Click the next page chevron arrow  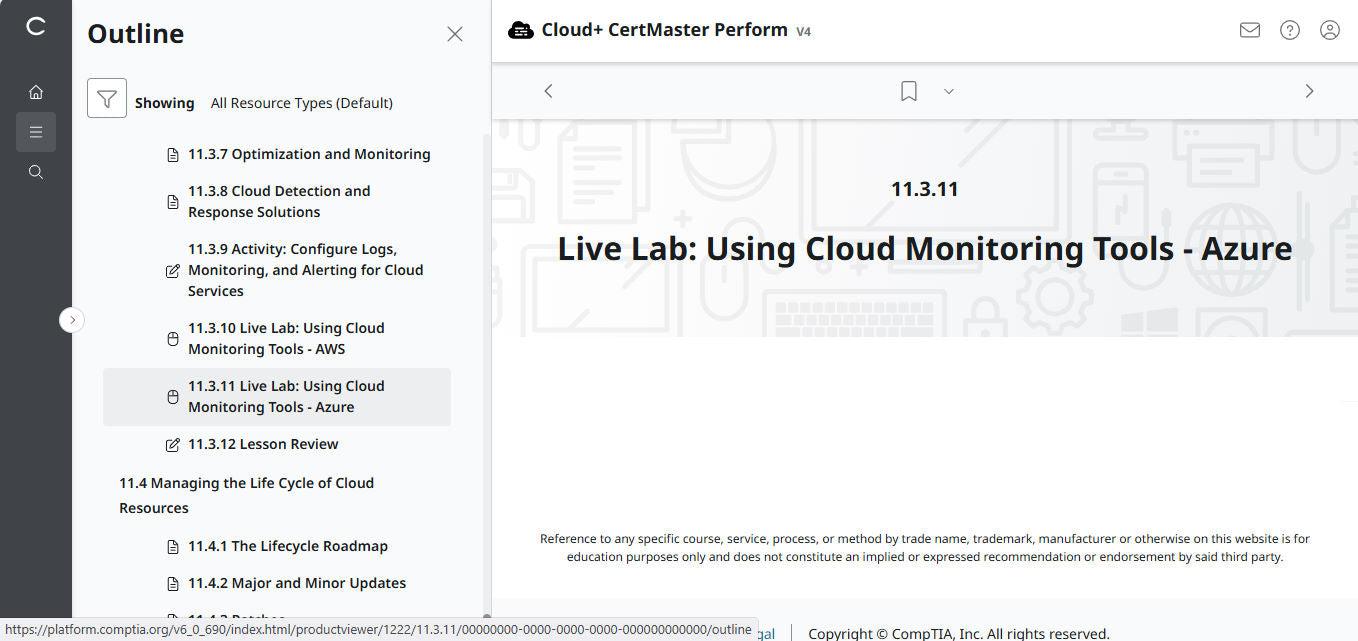click(1309, 90)
